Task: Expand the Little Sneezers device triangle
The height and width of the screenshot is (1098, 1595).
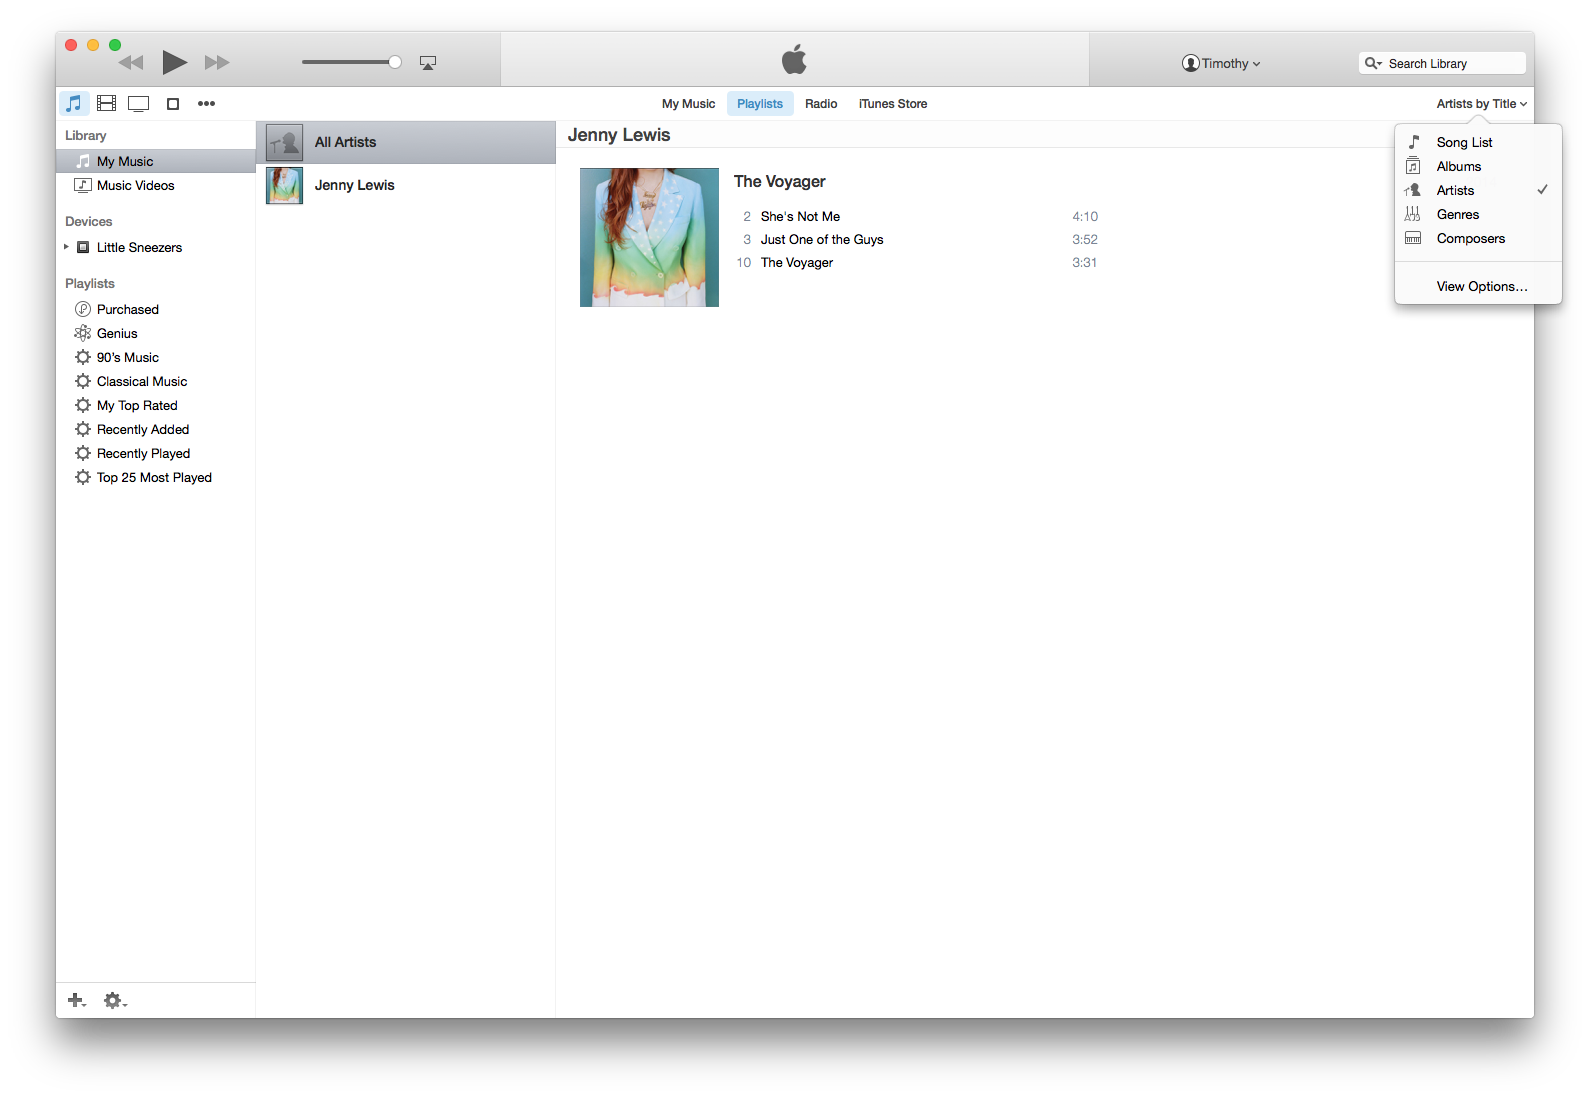Action: 66,247
